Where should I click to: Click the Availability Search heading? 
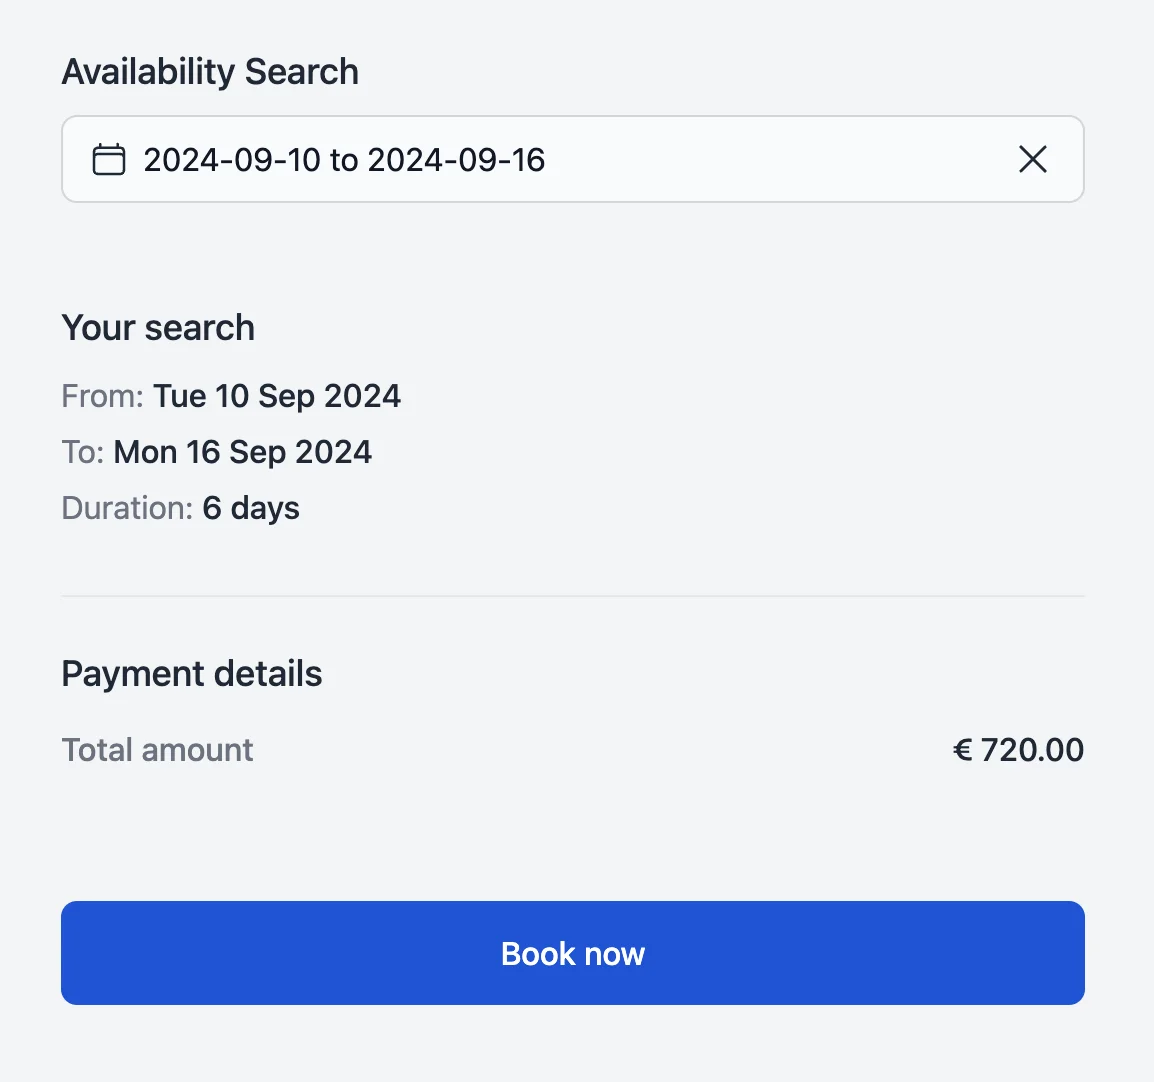(x=210, y=72)
